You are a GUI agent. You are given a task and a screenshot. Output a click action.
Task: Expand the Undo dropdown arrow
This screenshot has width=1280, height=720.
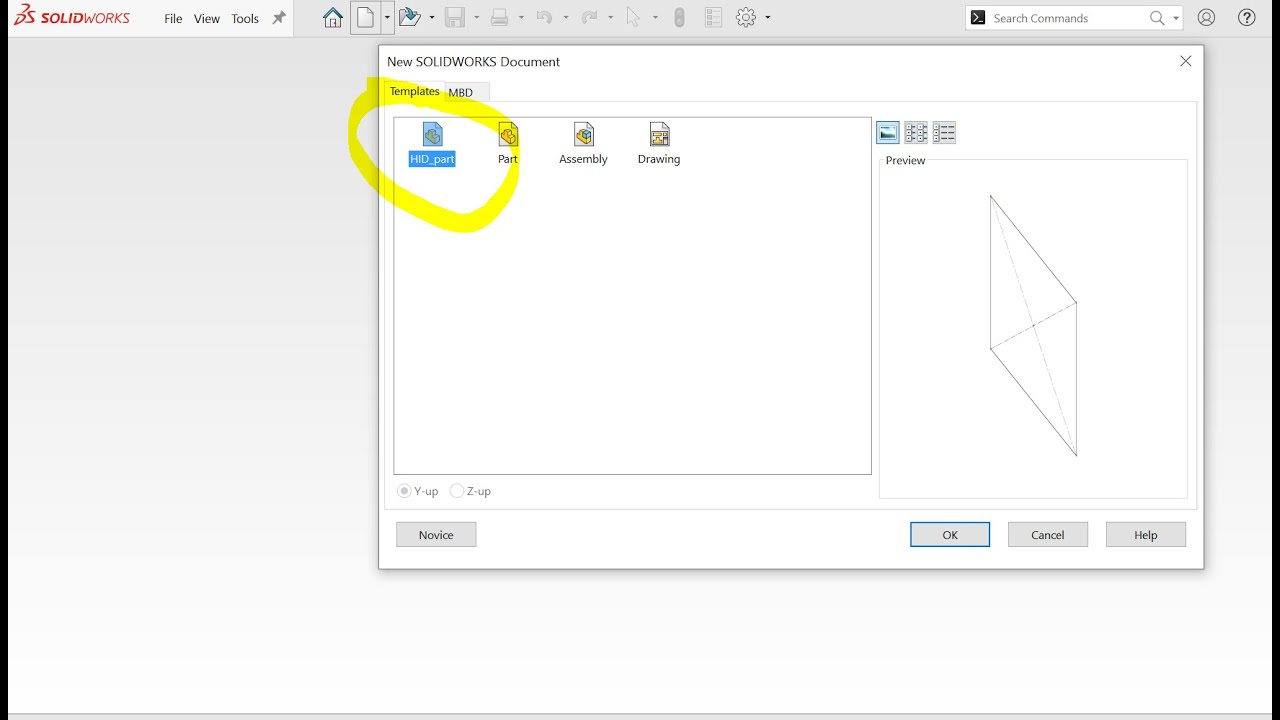coord(566,18)
